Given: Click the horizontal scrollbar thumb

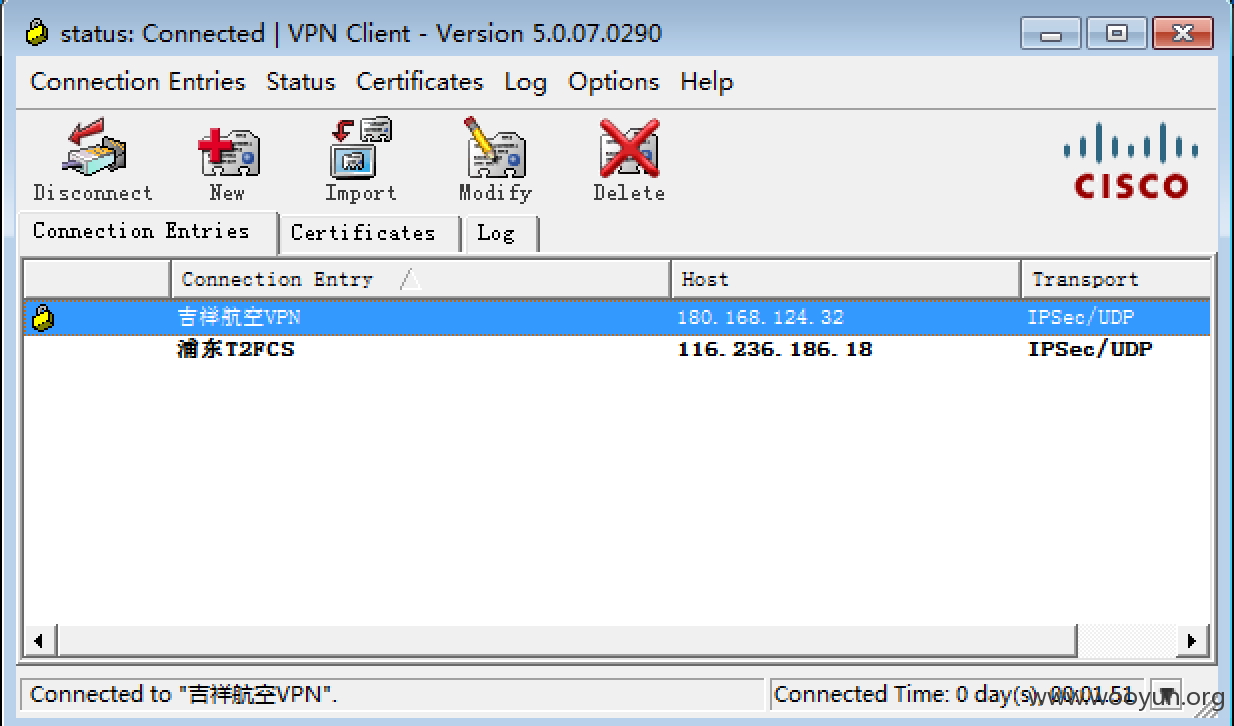Looking at the screenshot, I should point(567,640).
